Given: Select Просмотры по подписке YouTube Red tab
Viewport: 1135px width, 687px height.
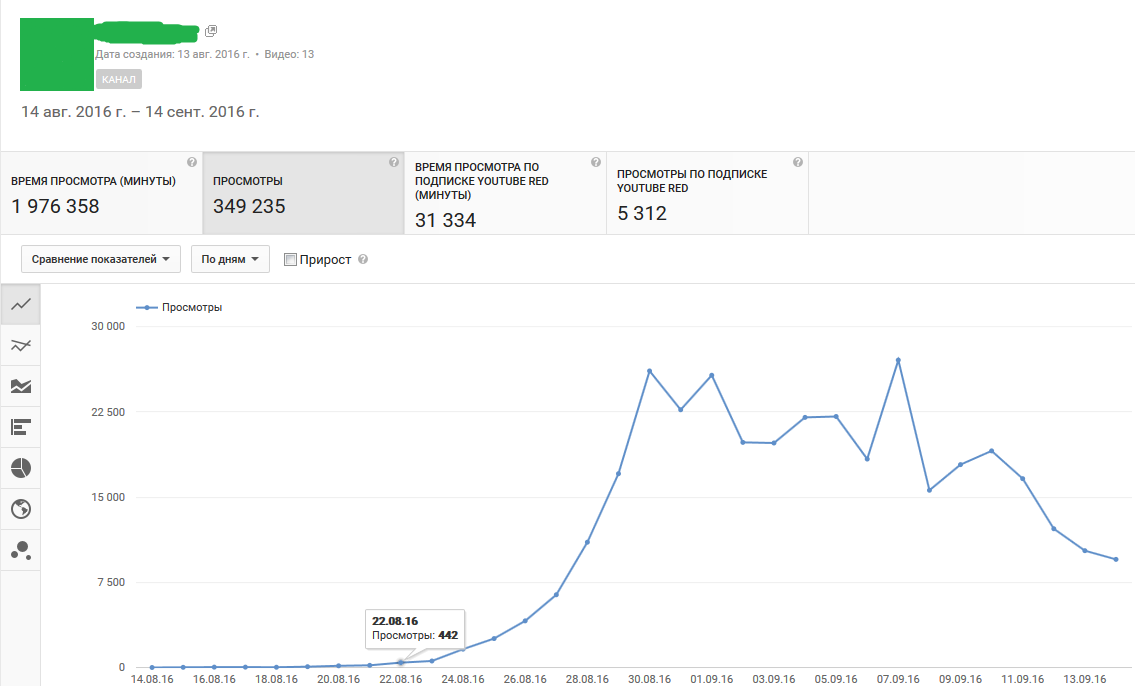Looking at the screenshot, I should (707, 193).
